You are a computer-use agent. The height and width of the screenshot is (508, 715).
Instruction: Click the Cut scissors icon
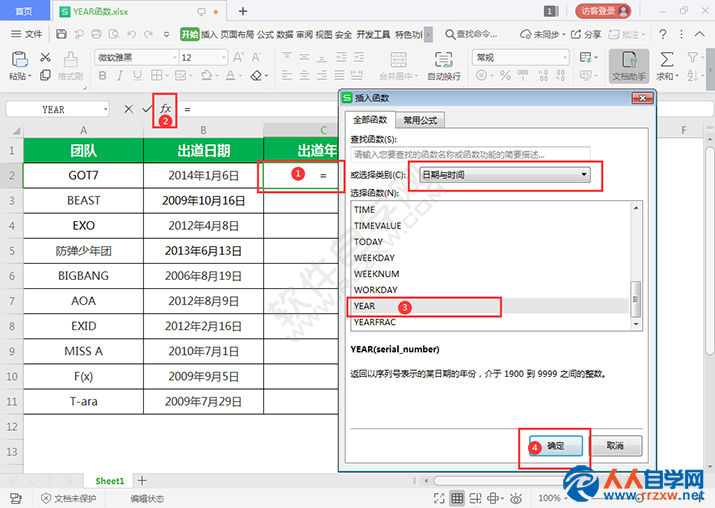pos(45,57)
